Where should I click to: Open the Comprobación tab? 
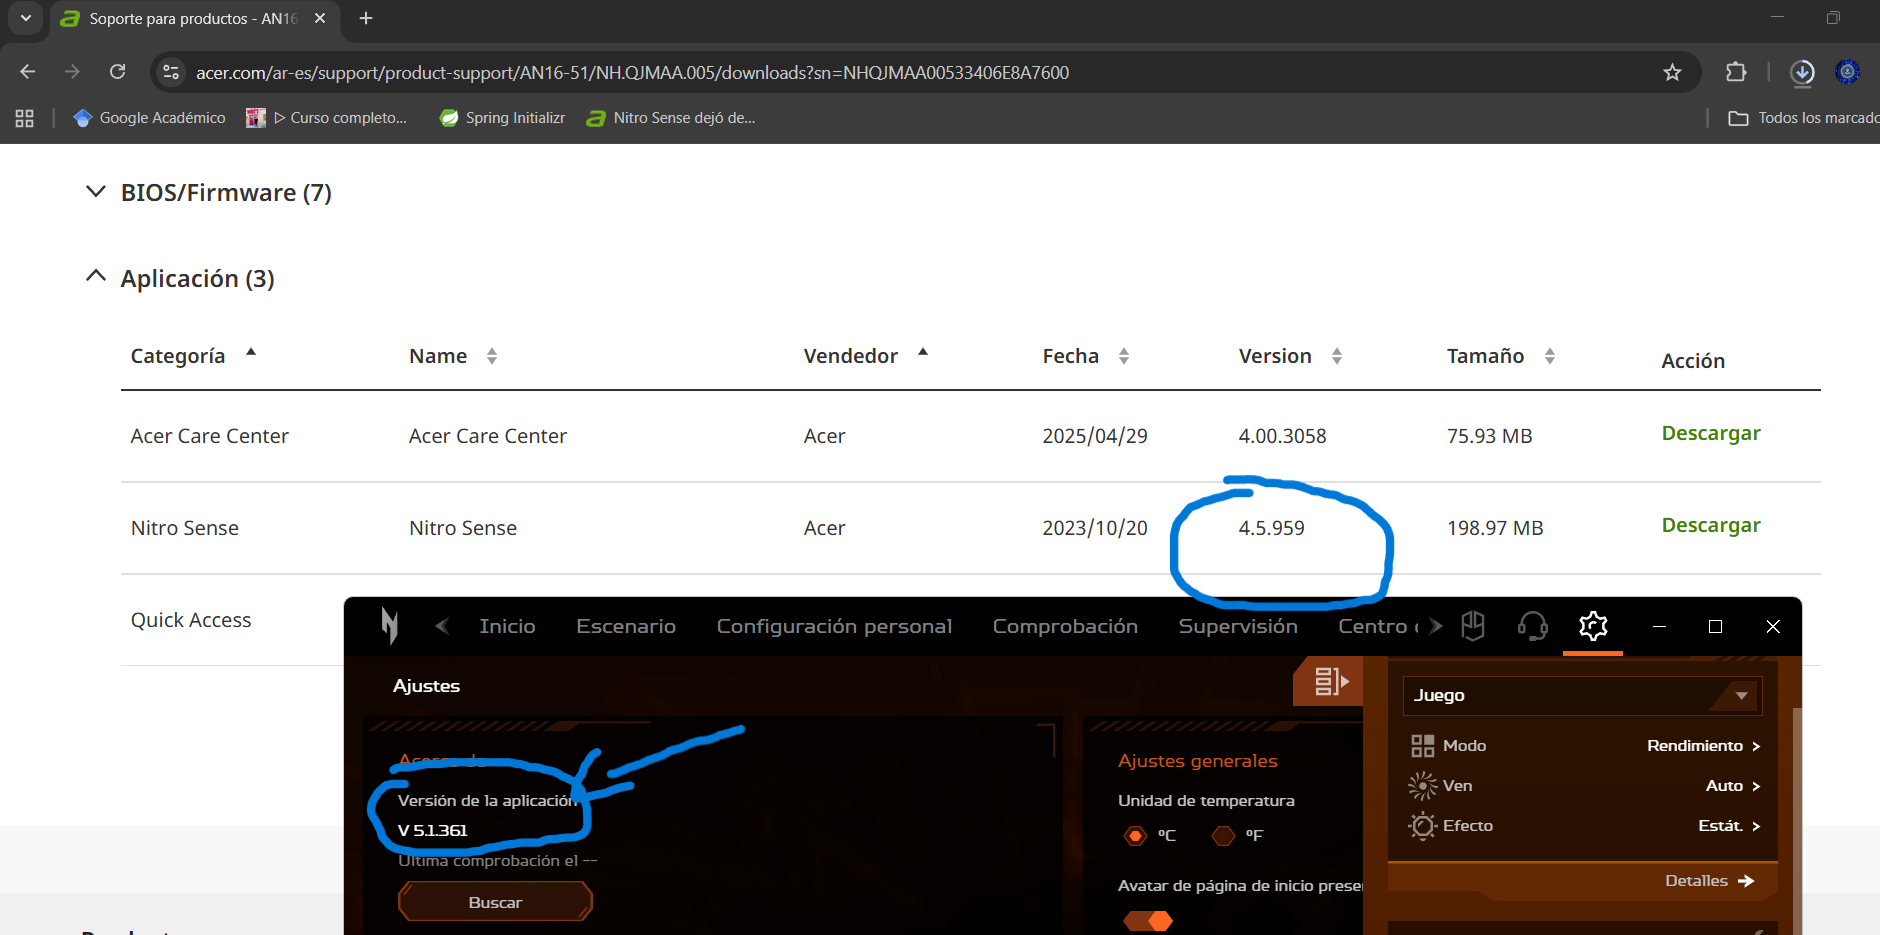pos(1065,626)
